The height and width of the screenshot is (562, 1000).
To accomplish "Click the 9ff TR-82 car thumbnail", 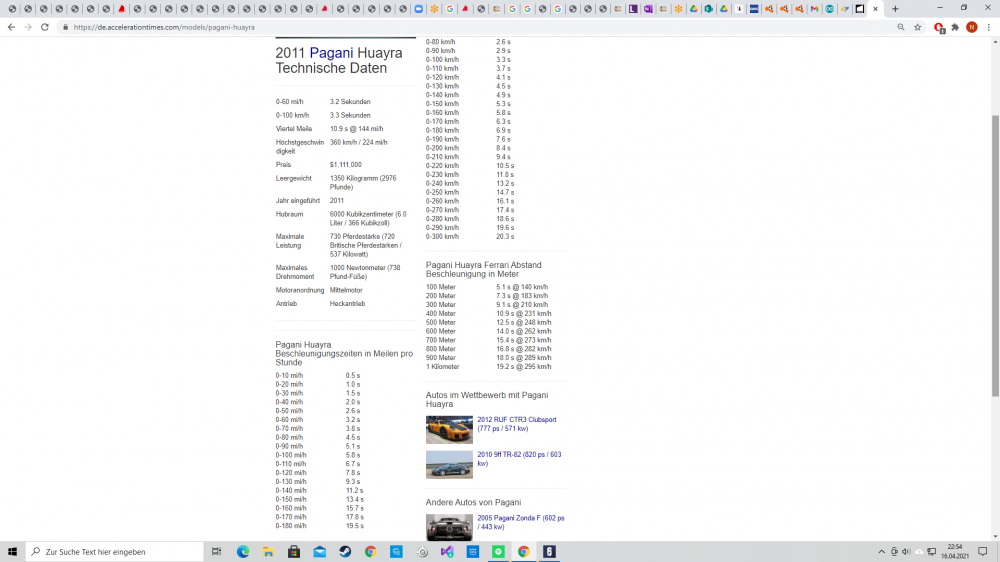I will pyautogui.click(x=449, y=465).
